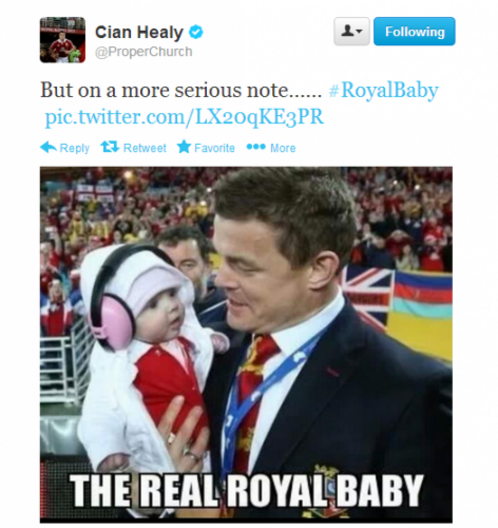Screen dimensions: 498x528
Task: Open Cian Healy's profile avatar
Action: (x=63, y=40)
